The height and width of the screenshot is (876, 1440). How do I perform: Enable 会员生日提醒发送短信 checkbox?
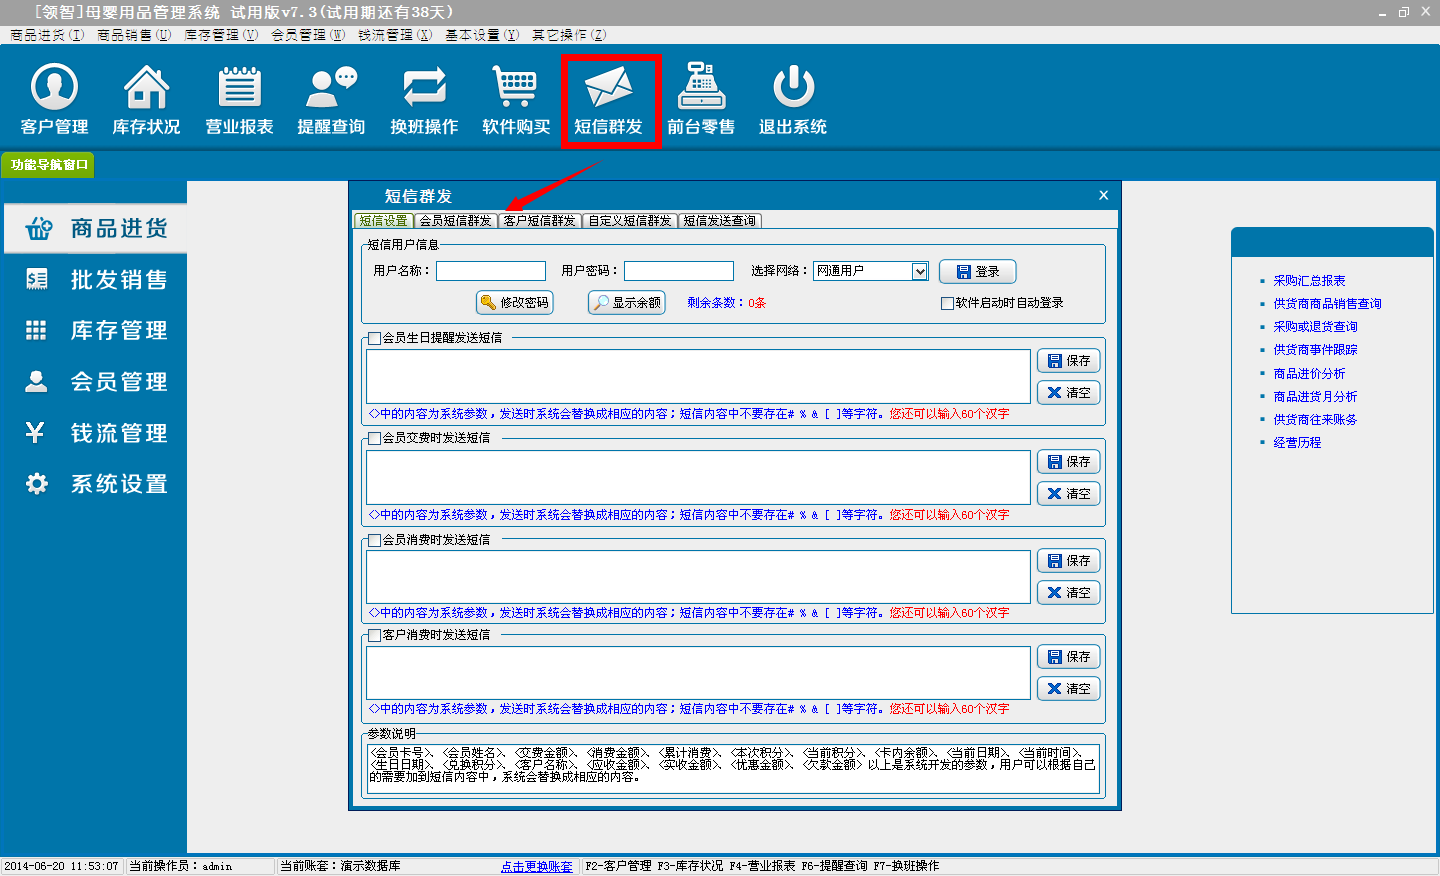375,338
